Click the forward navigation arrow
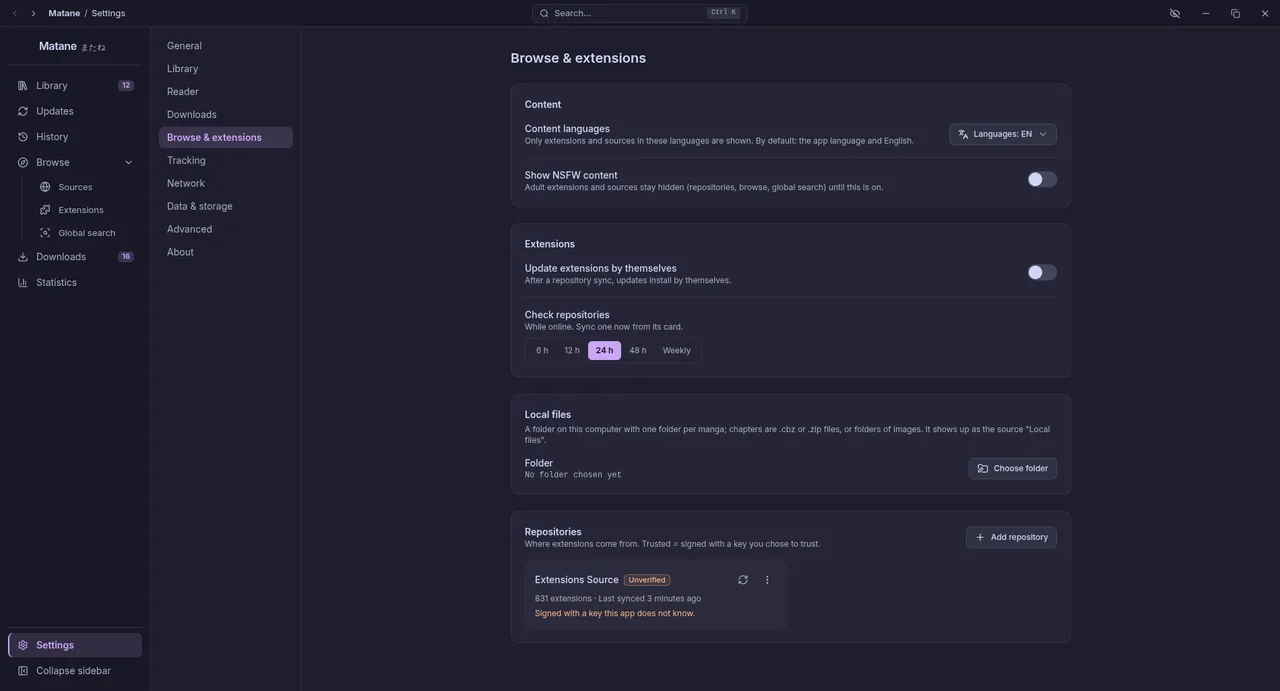 (33, 13)
